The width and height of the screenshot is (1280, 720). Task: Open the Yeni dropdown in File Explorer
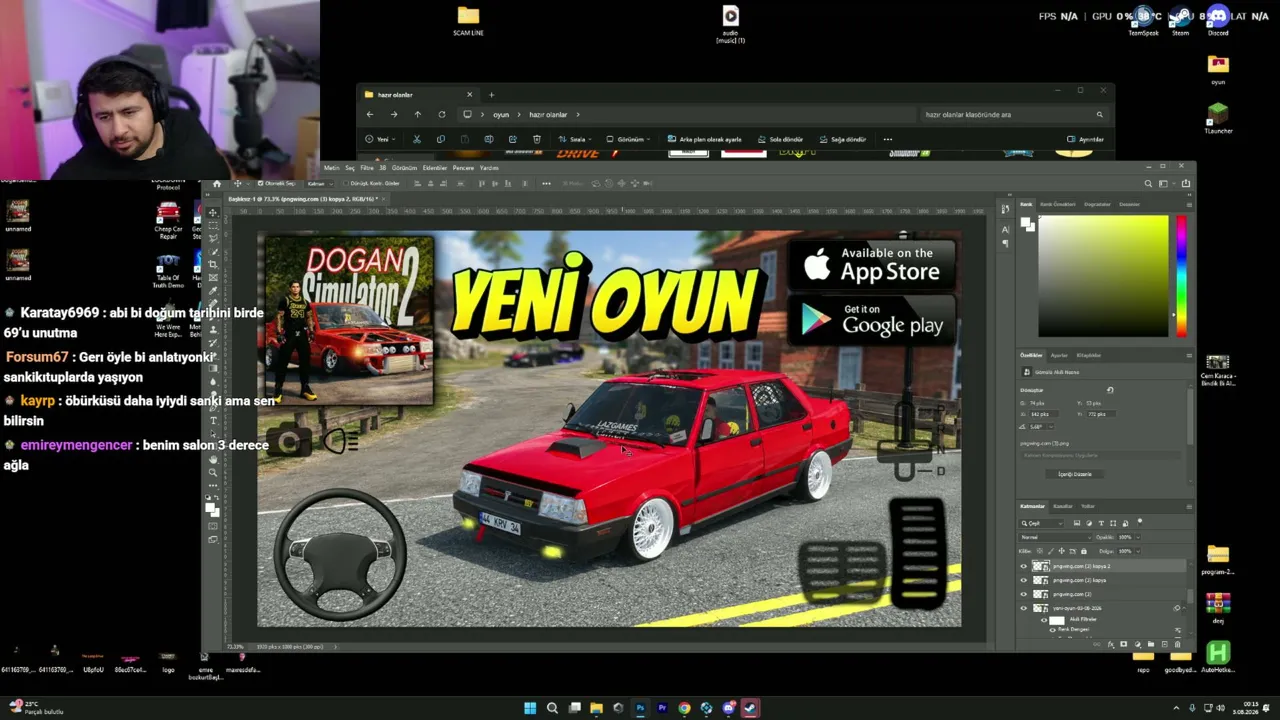[x=380, y=140]
